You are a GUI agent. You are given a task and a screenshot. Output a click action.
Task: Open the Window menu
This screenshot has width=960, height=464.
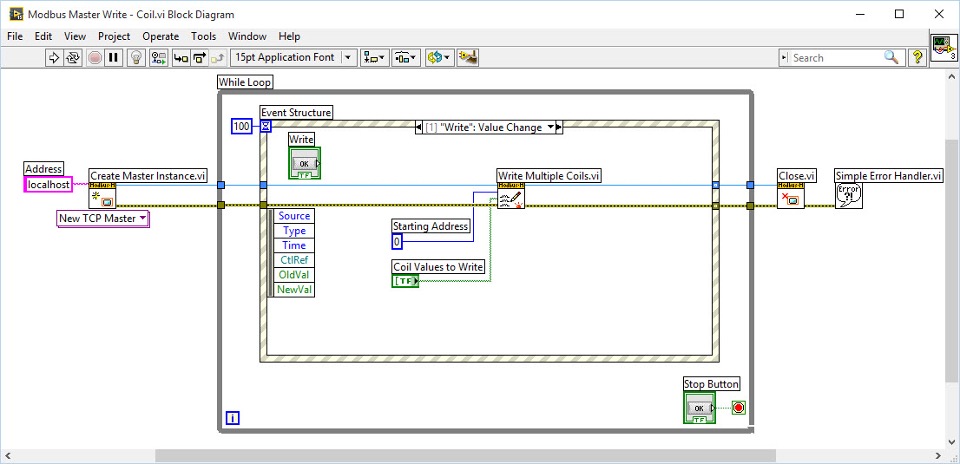click(247, 36)
